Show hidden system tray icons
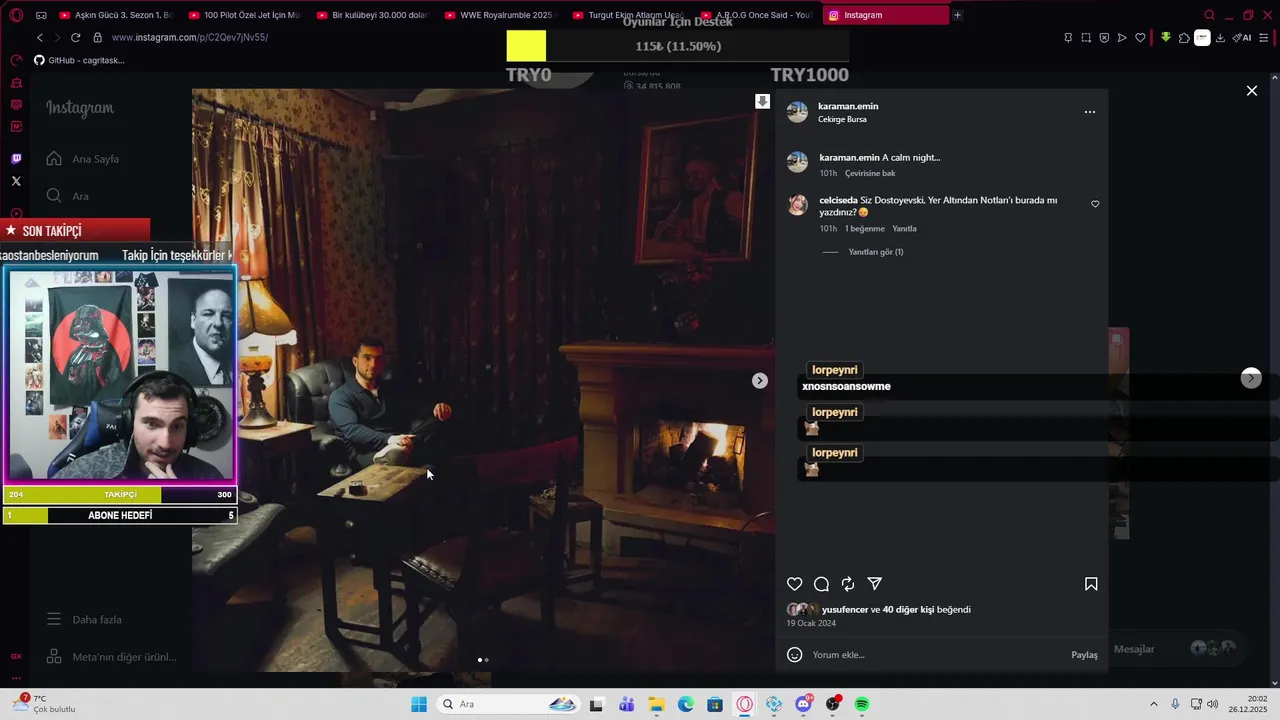This screenshot has height=720, width=1280. [1153, 705]
